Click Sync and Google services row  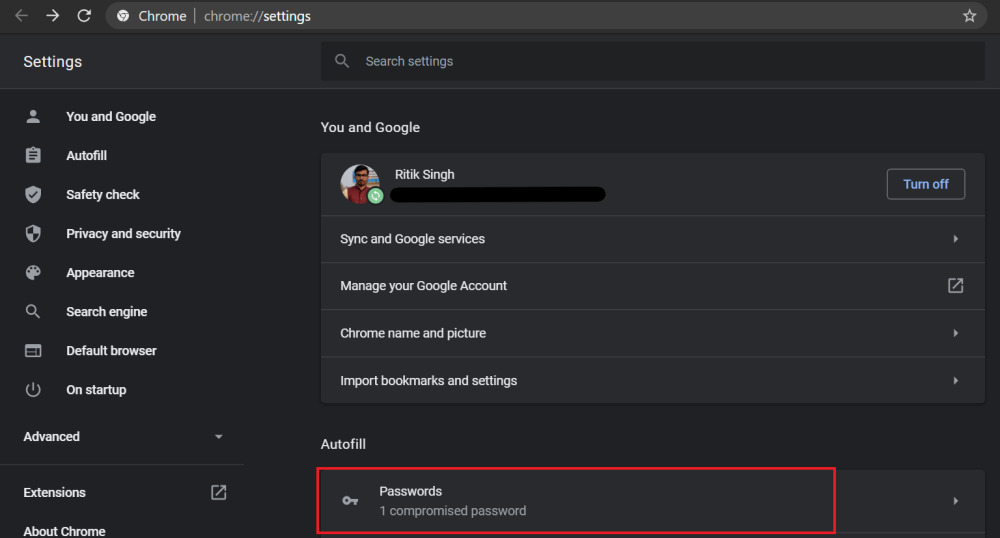[652, 239]
